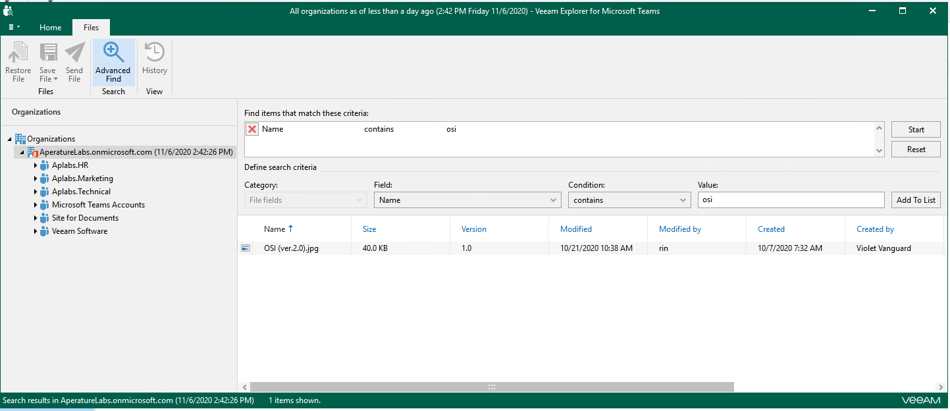Image resolution: width=950 pixels, height=411 pixels.
Task: Expand the Veeam Software tree node
Action: (x=35, y=232)
